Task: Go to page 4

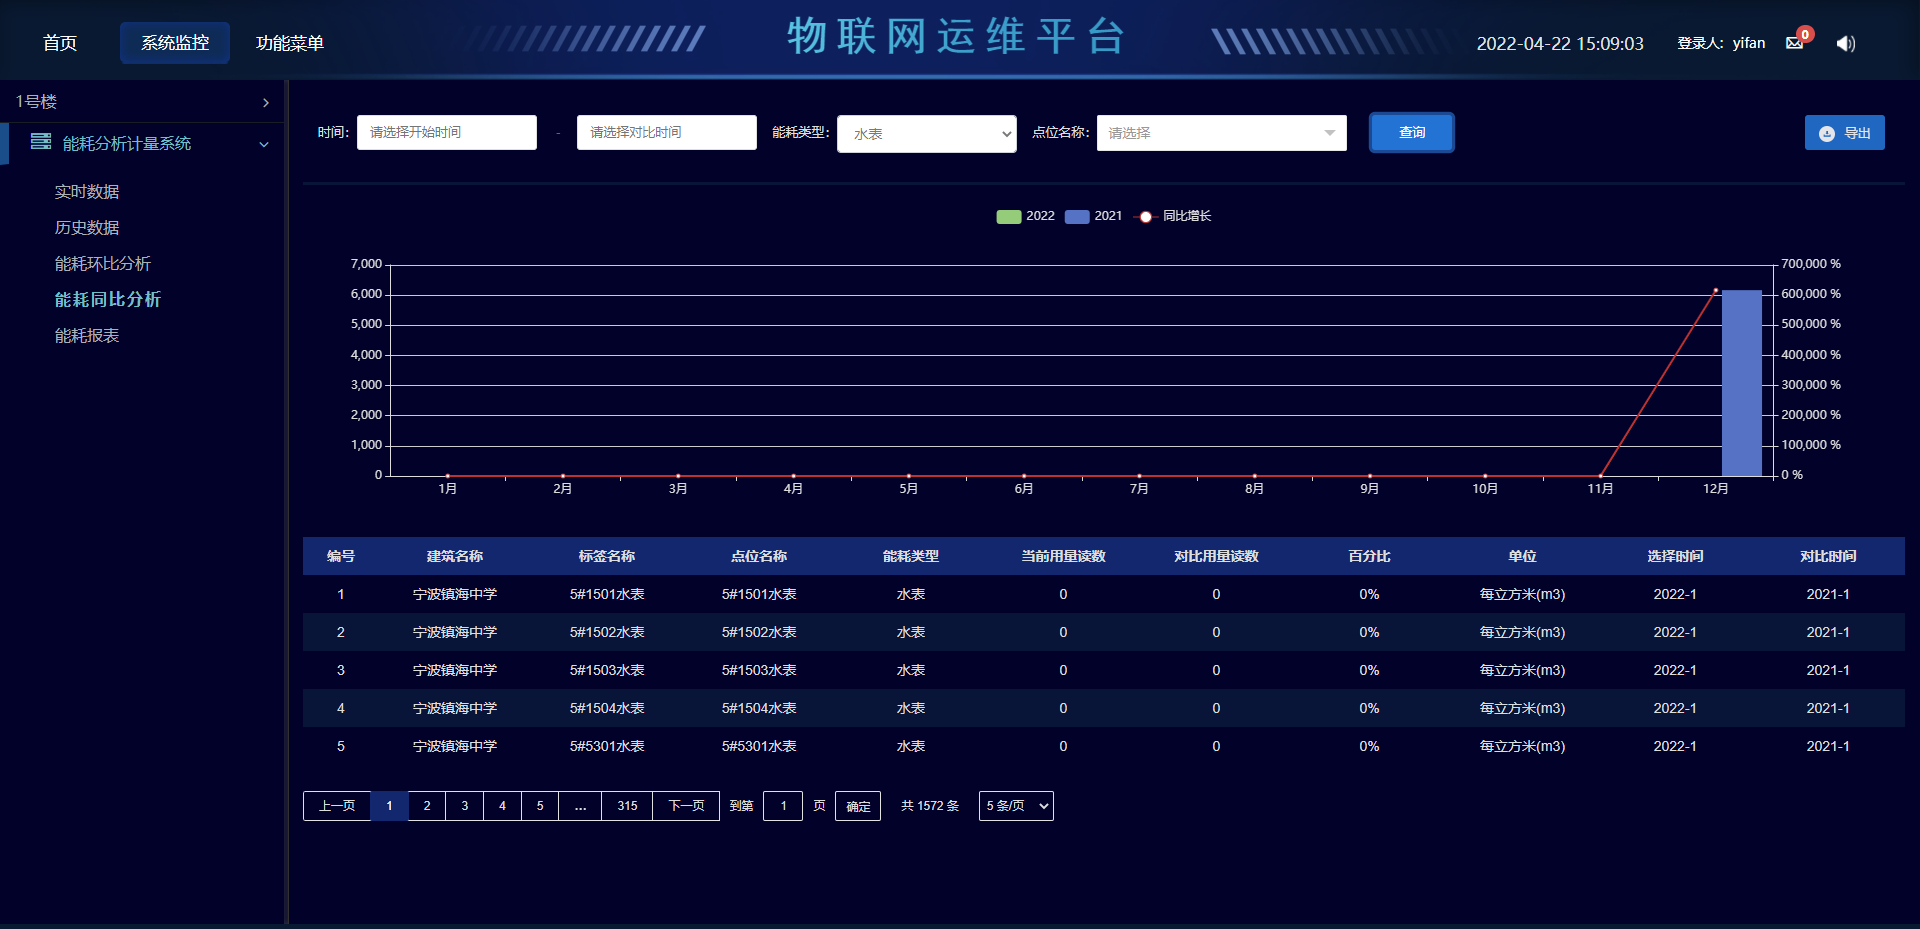Action: [503, 806]
